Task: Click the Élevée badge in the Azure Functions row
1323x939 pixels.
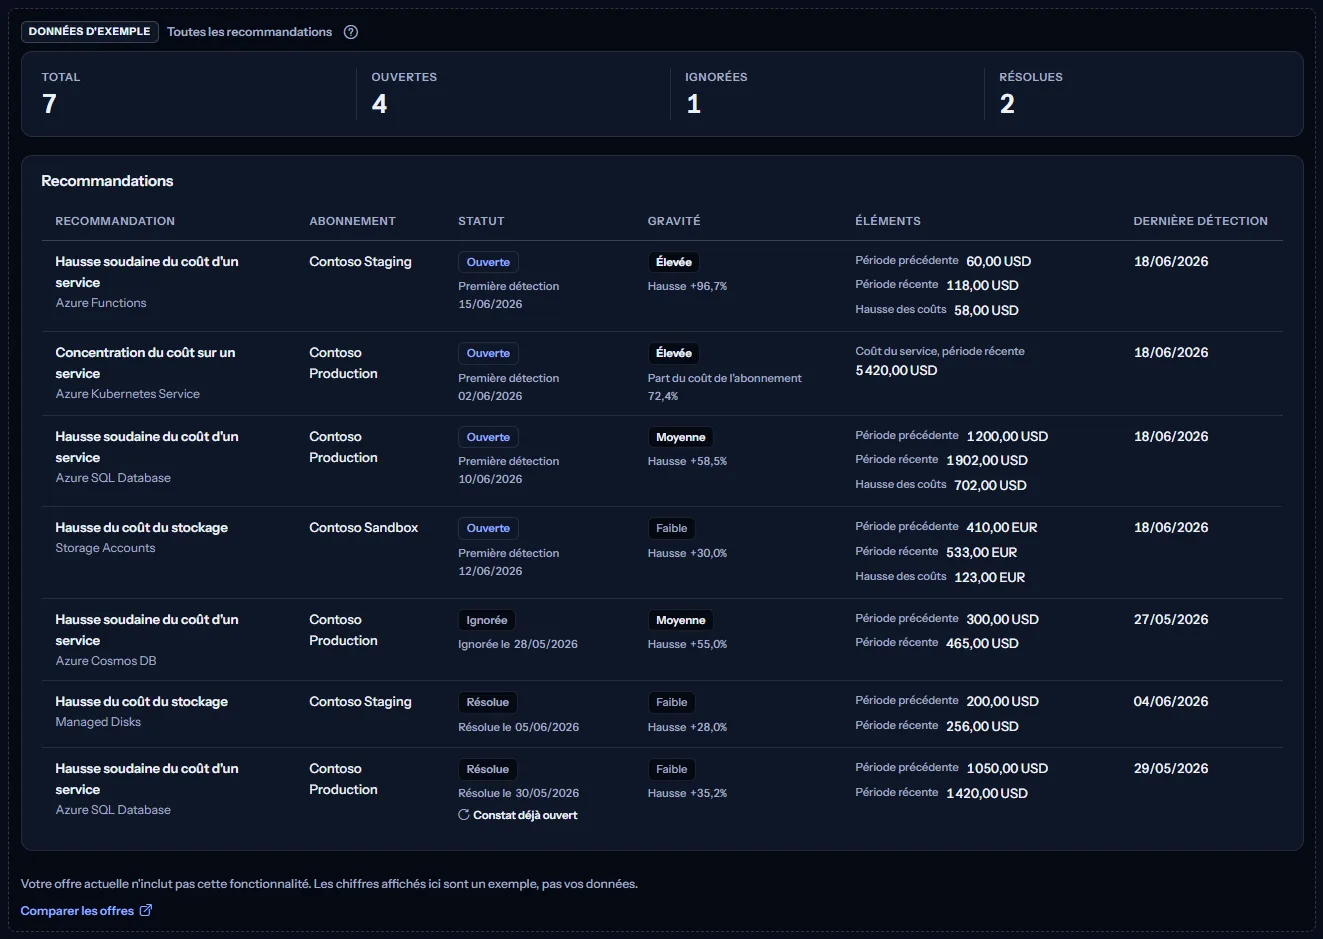Action: click(x=674, y=262)
